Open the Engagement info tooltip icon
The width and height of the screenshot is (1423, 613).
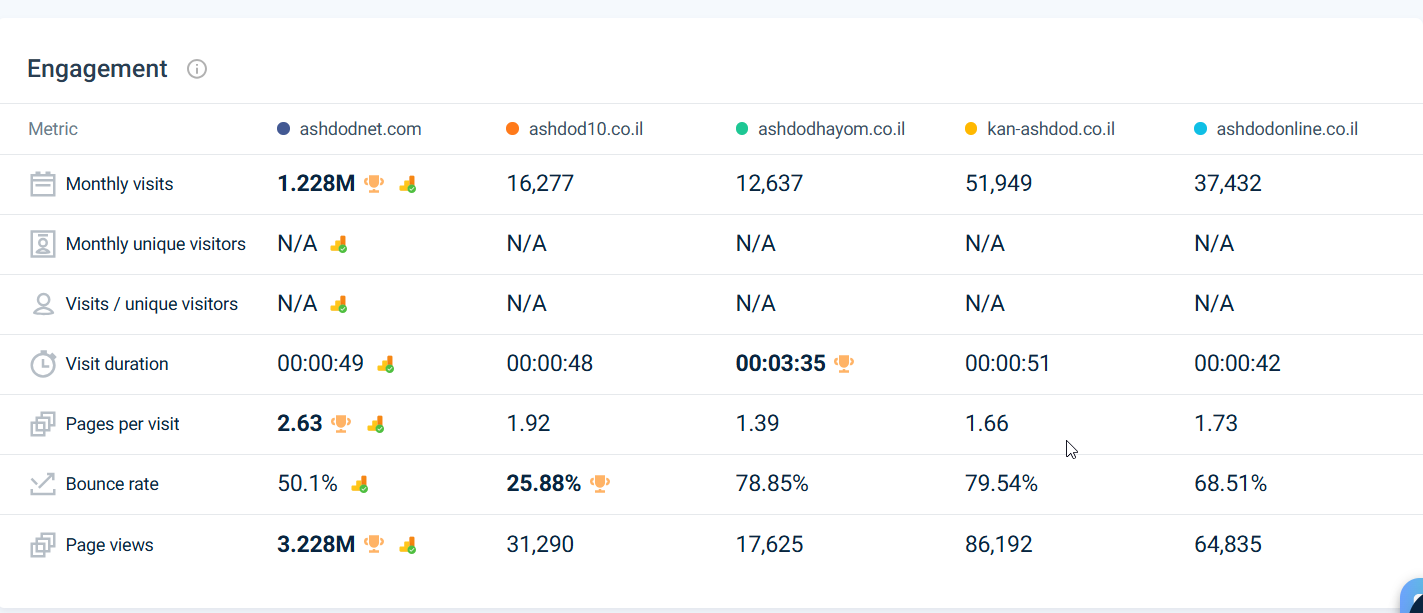point(197,69)
